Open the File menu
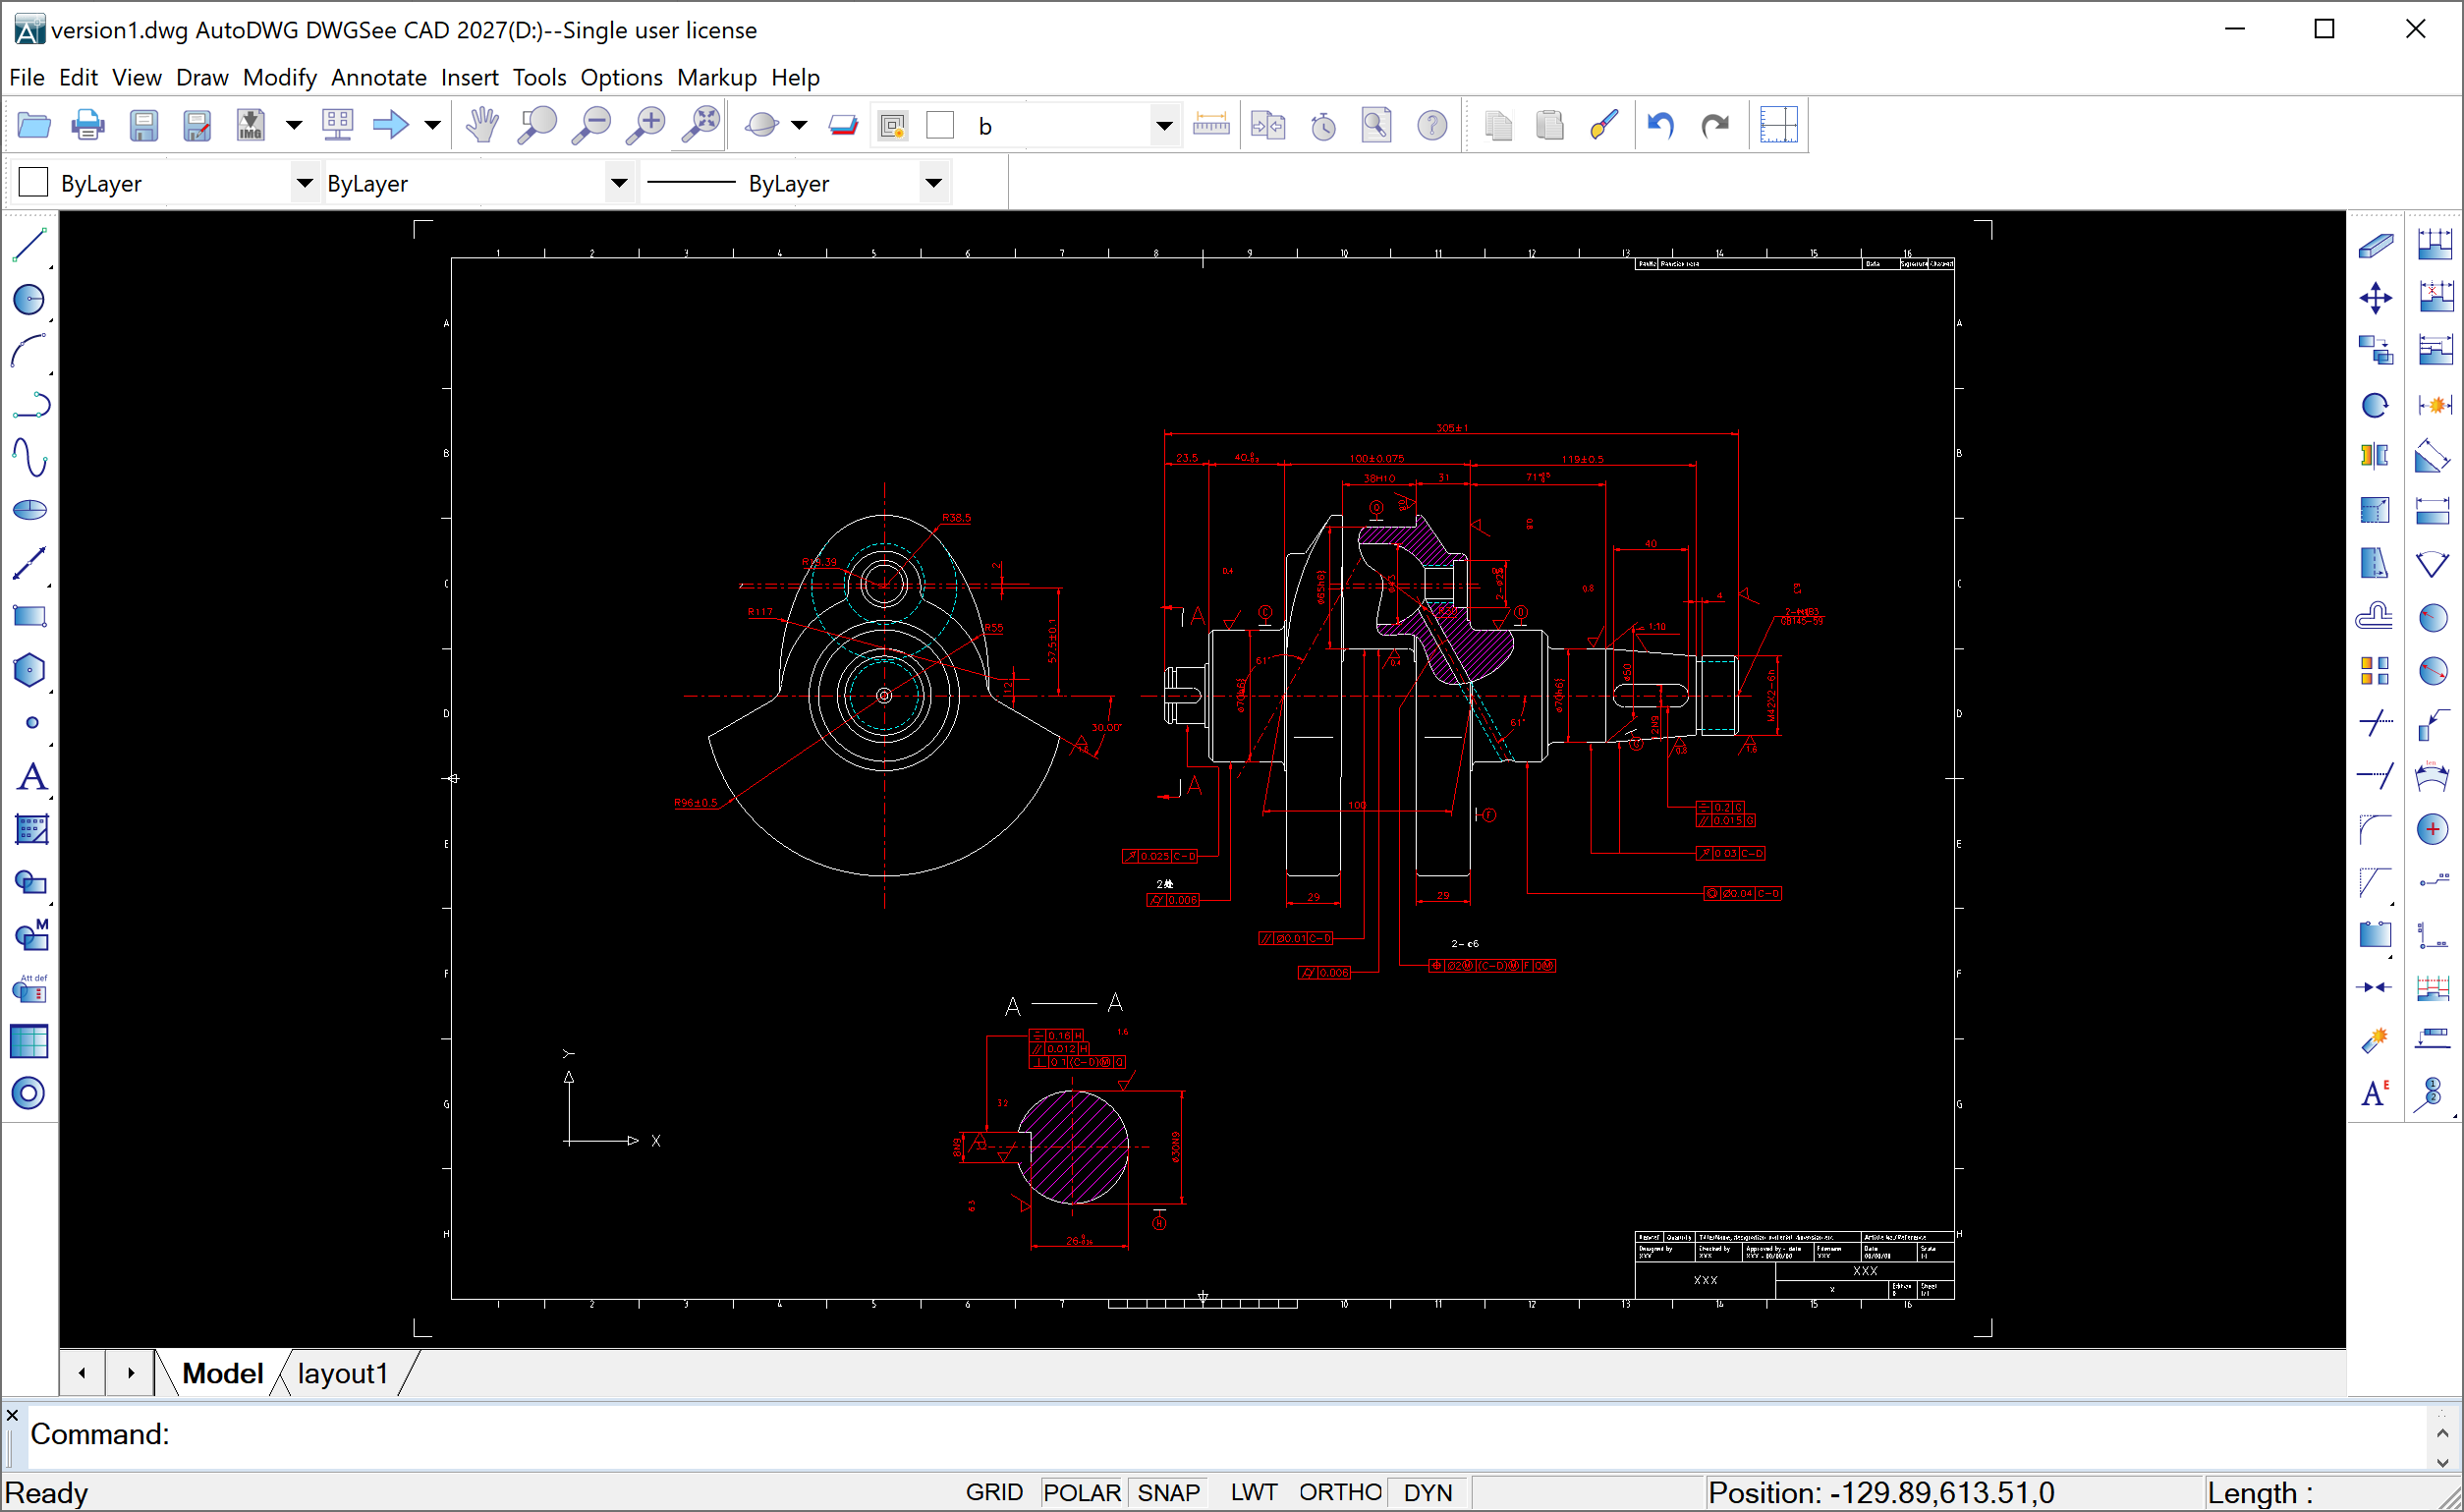2464x1512 pixels. click(x=27, y=77)
